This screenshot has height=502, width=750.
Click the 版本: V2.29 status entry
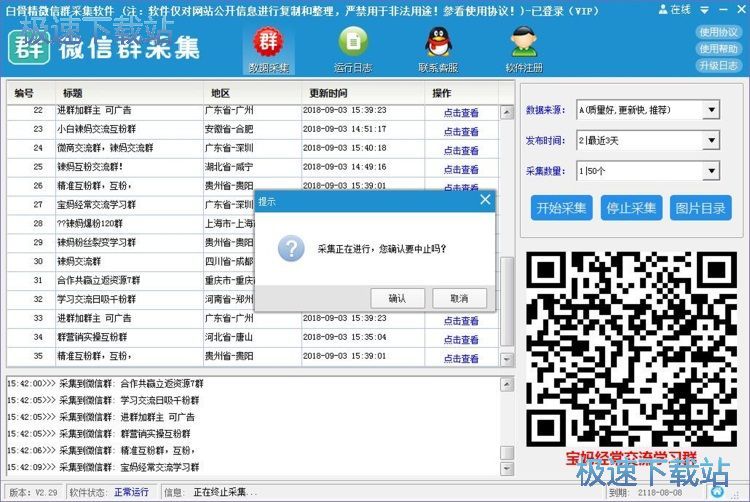pyautogui.click(x=33, y=492)
